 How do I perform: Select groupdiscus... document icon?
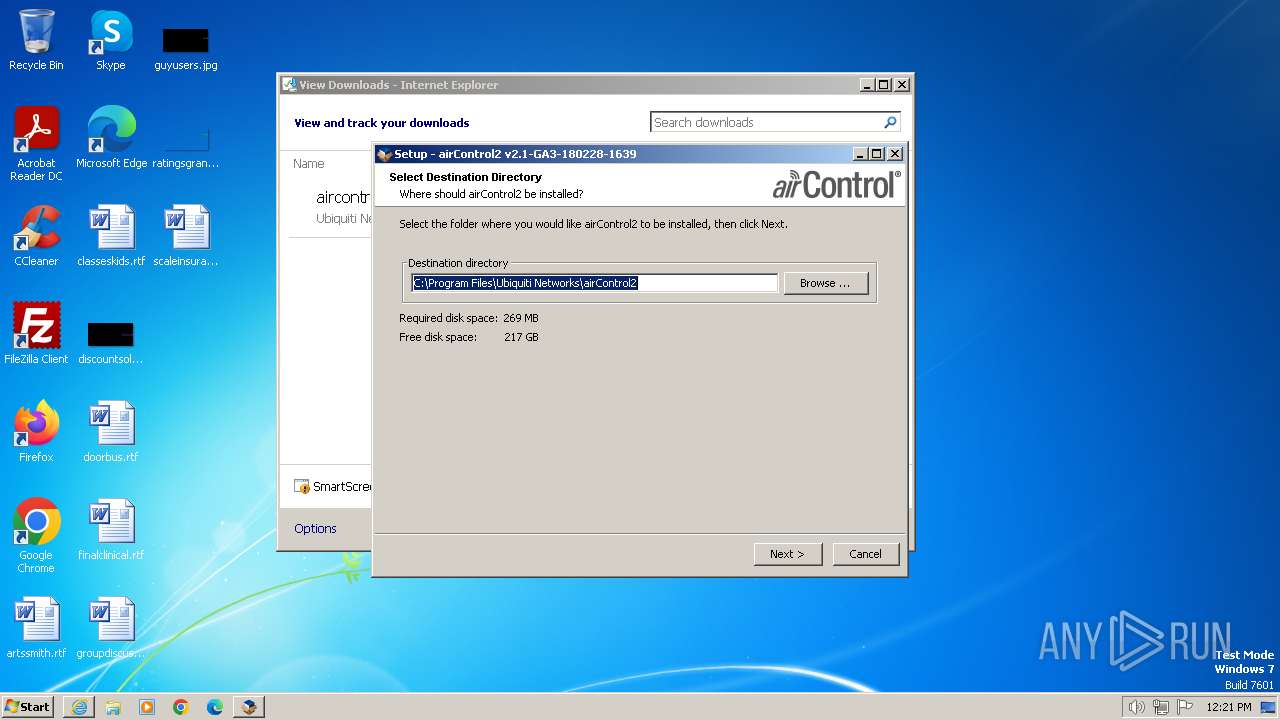point(111,628)
